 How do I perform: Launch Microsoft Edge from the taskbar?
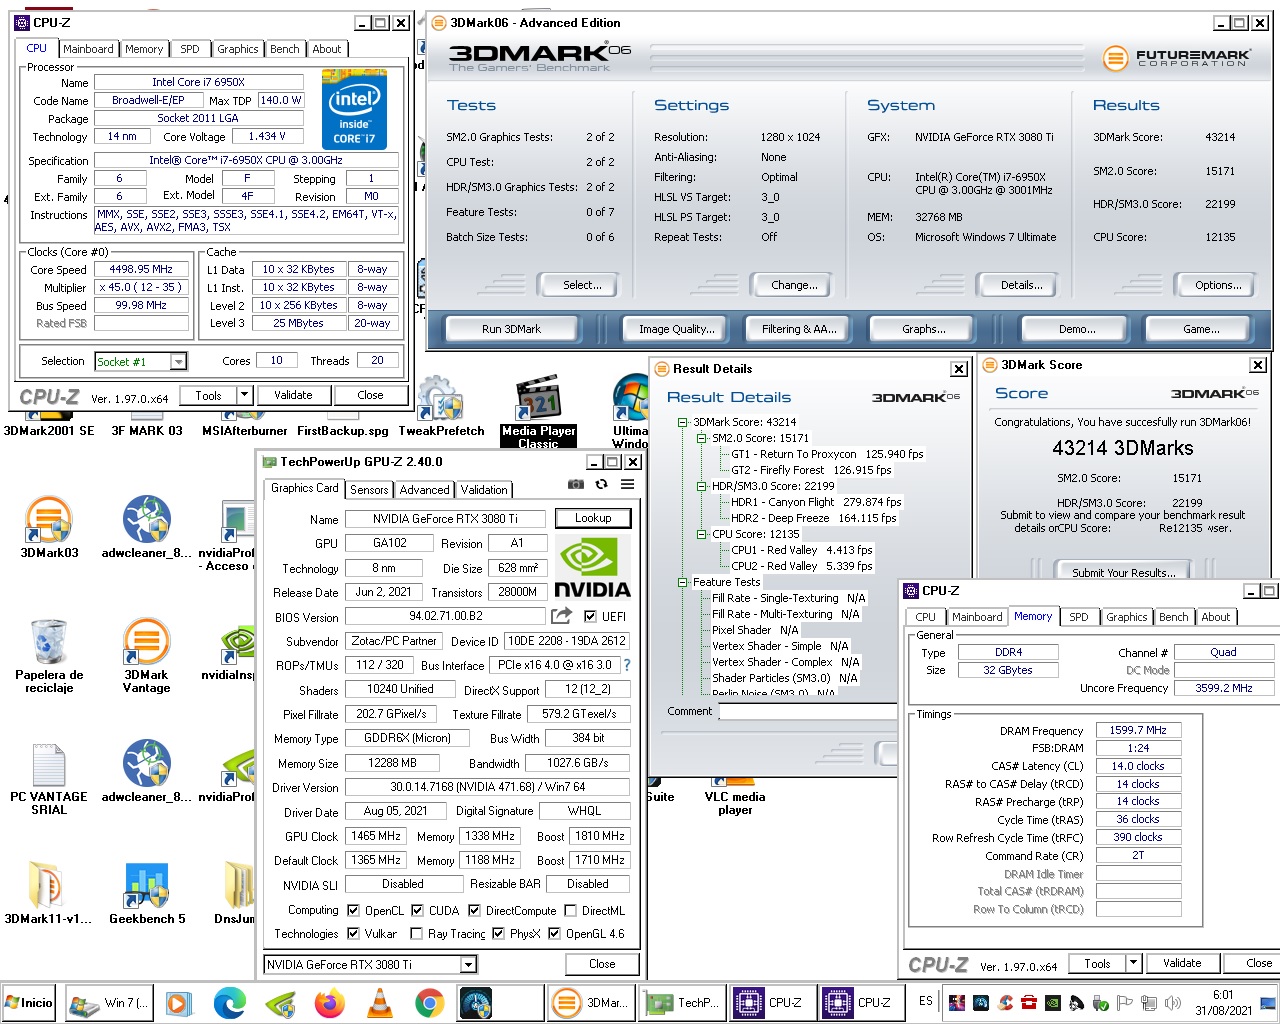(x=230, y=1002)
